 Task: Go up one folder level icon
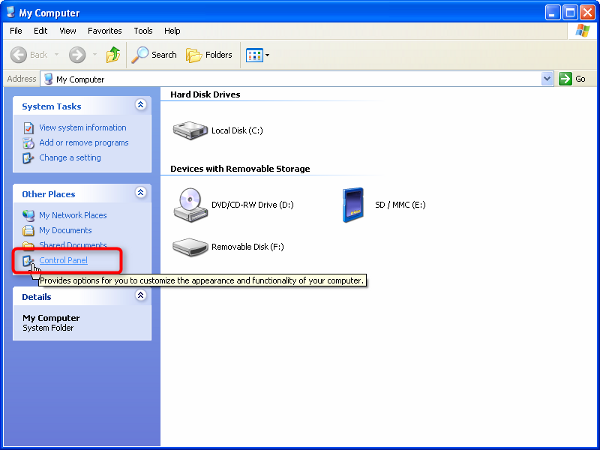[113, 55]
